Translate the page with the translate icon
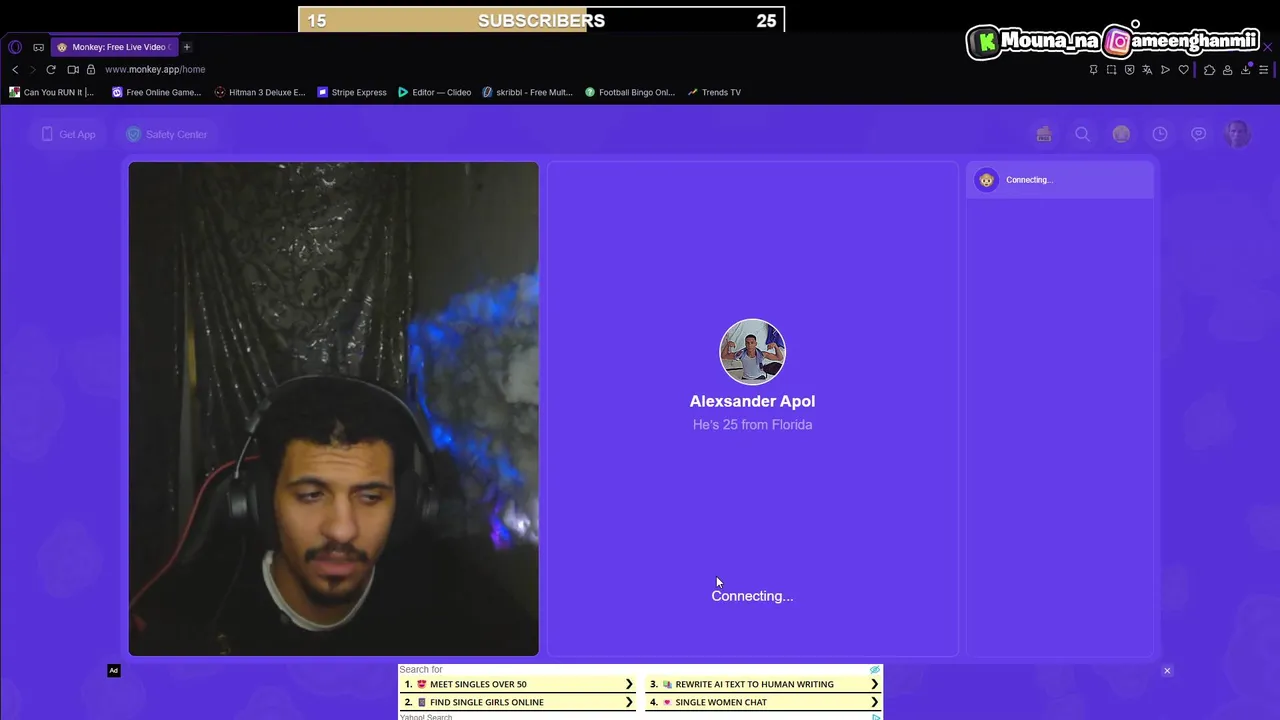The image size is (1280, 720). coord(1147,70)
